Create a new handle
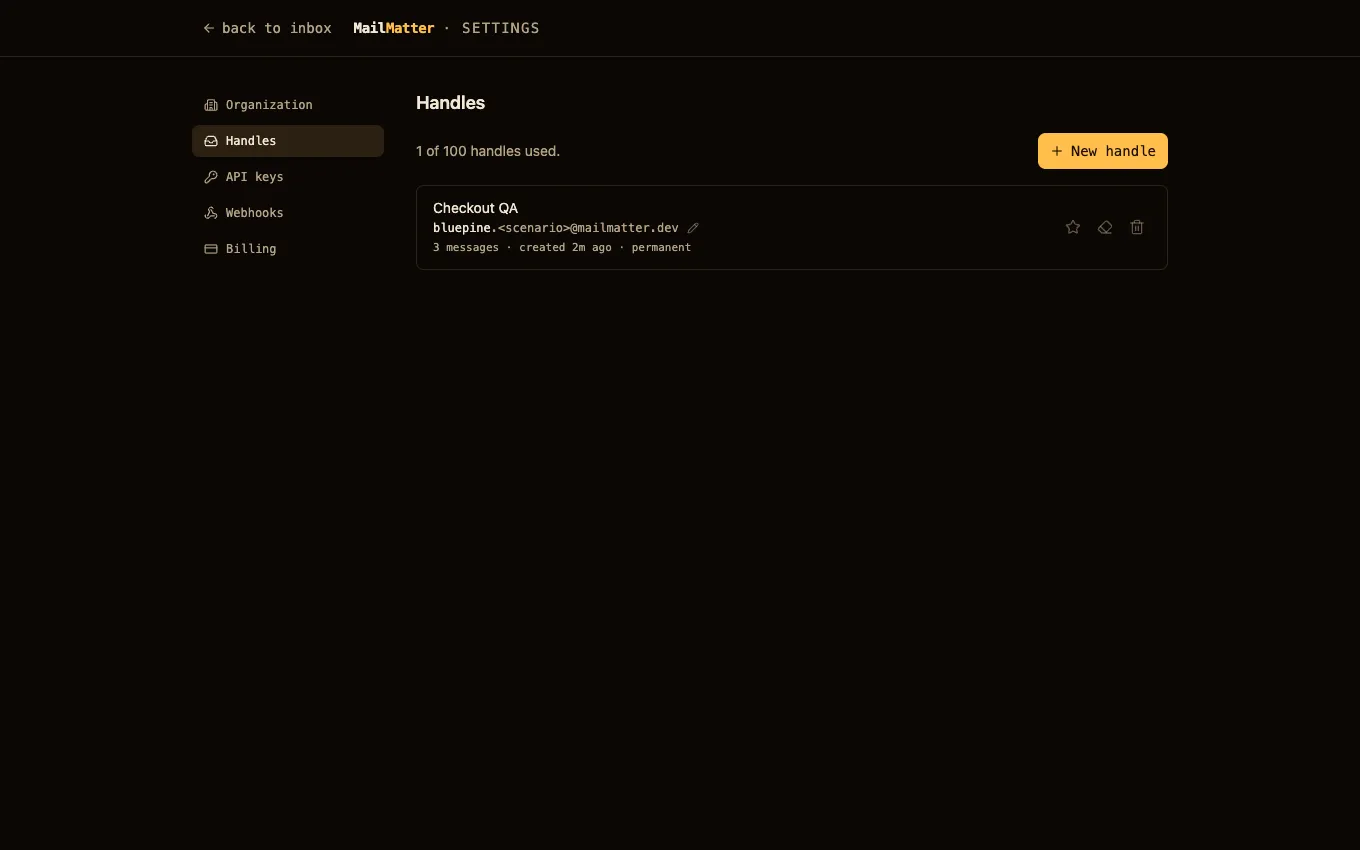 pos(1103,151)
